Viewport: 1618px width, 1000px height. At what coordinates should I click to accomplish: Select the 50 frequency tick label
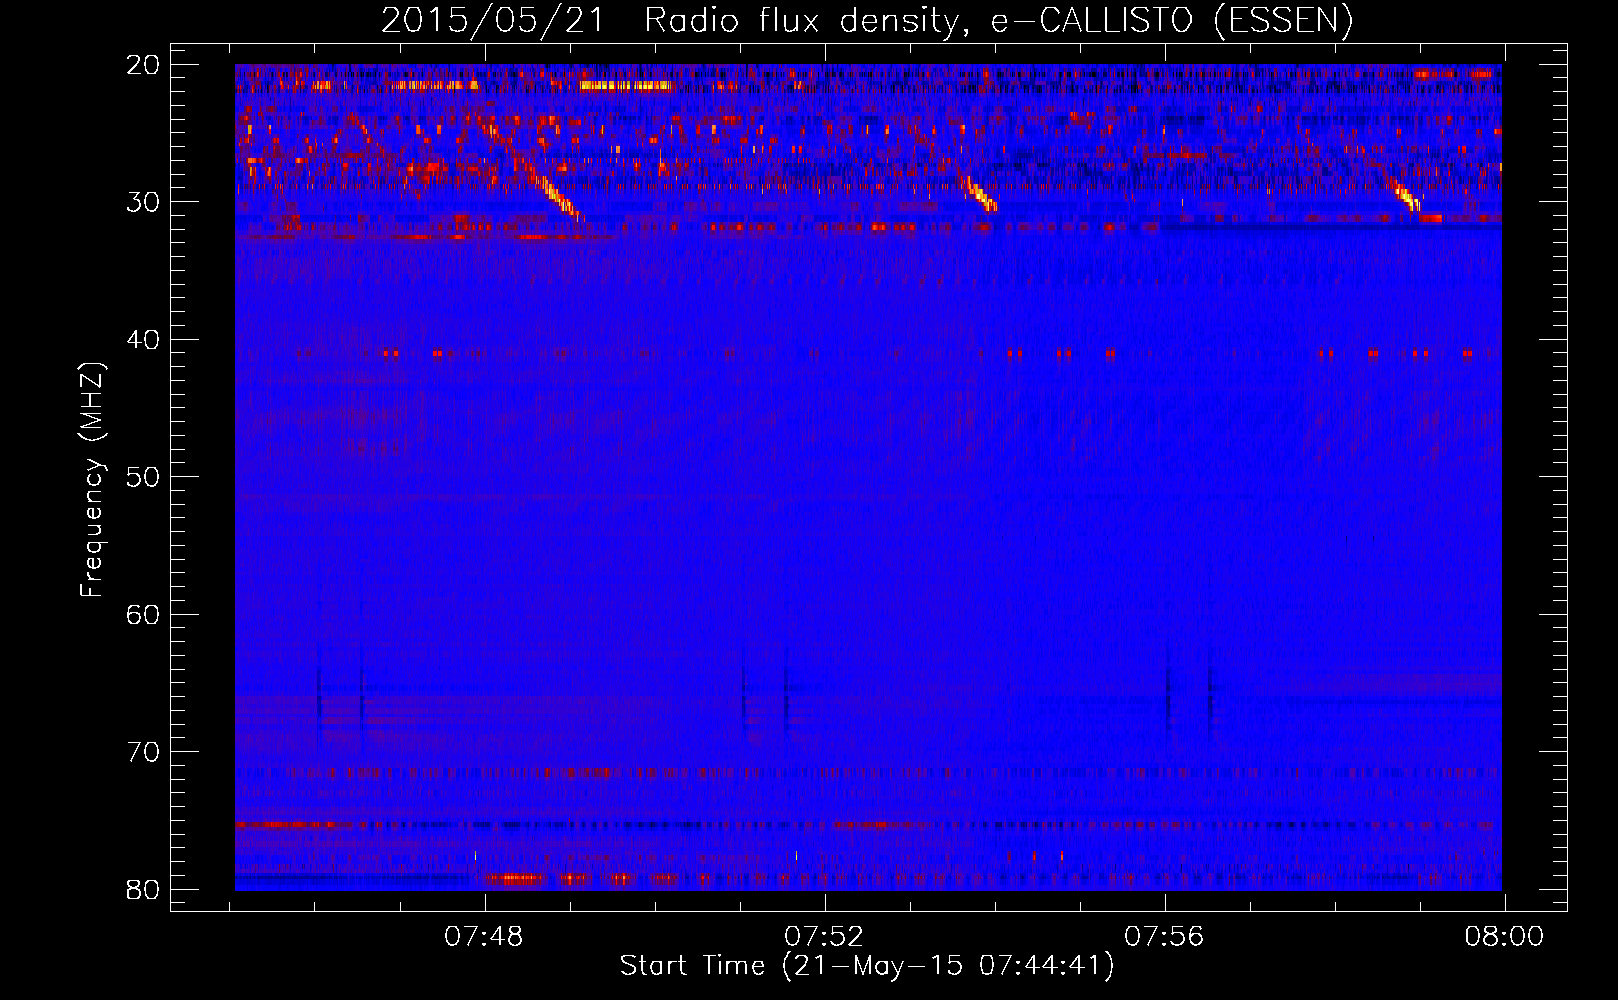pos(143,477)
